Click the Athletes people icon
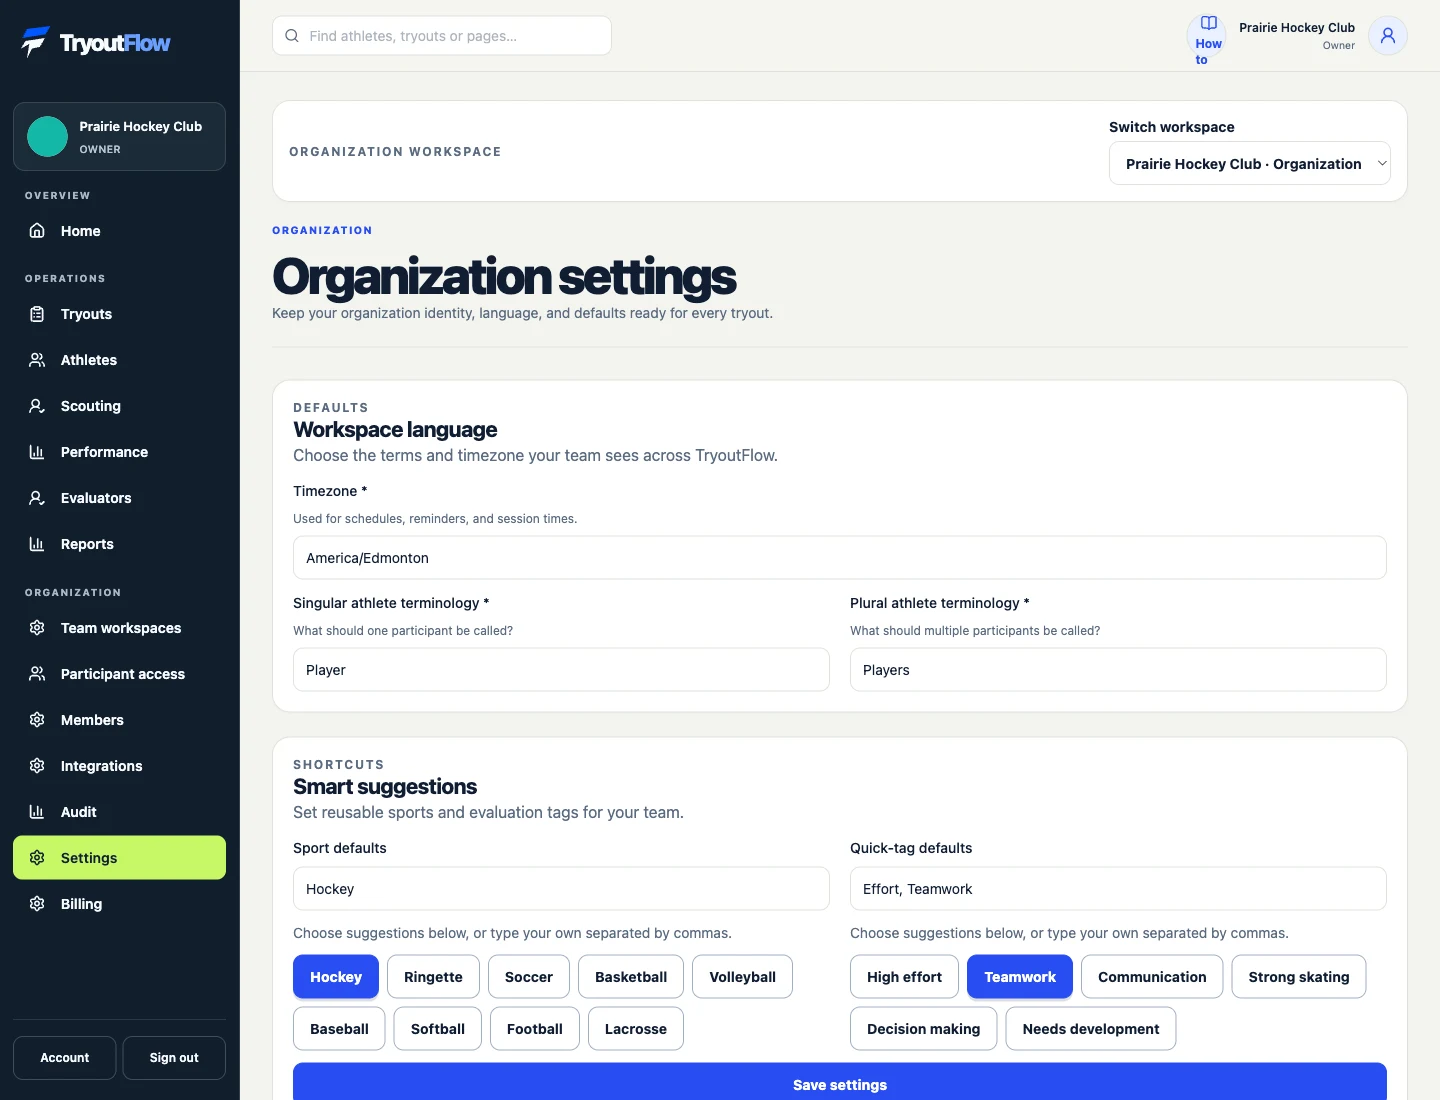 37,360
